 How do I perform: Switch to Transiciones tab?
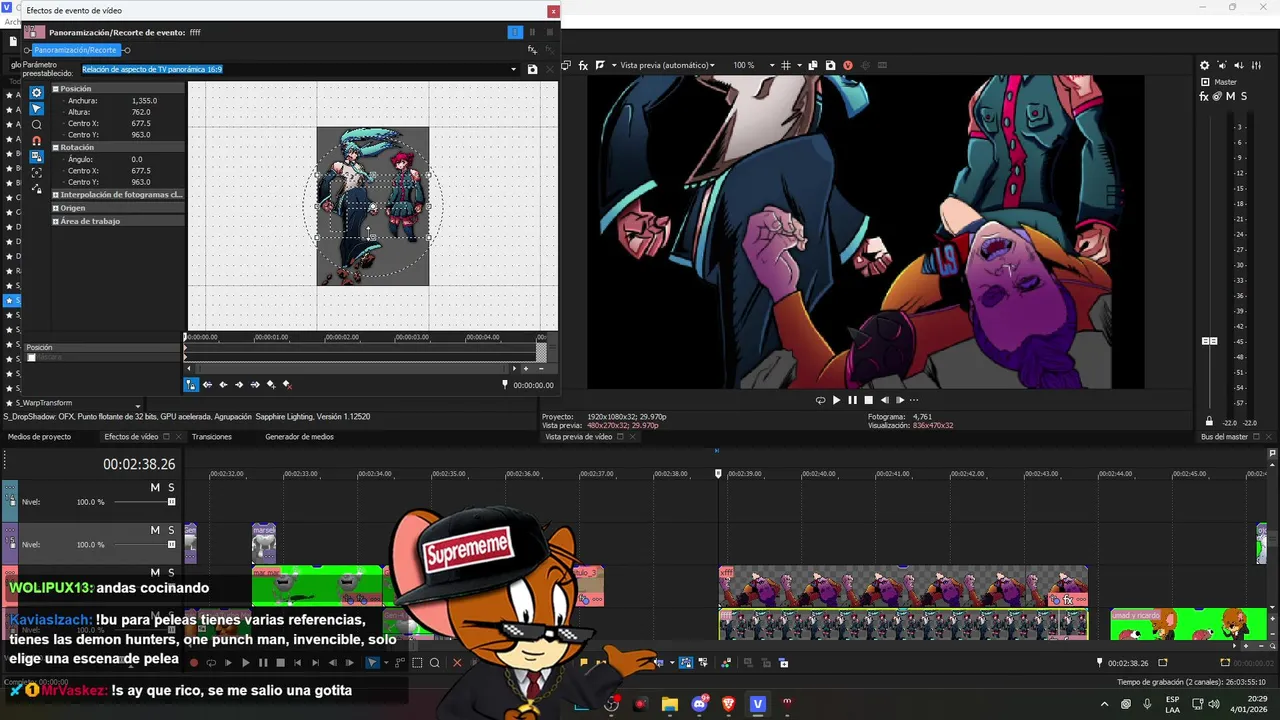pyautogui.click(x=212, y=437)
